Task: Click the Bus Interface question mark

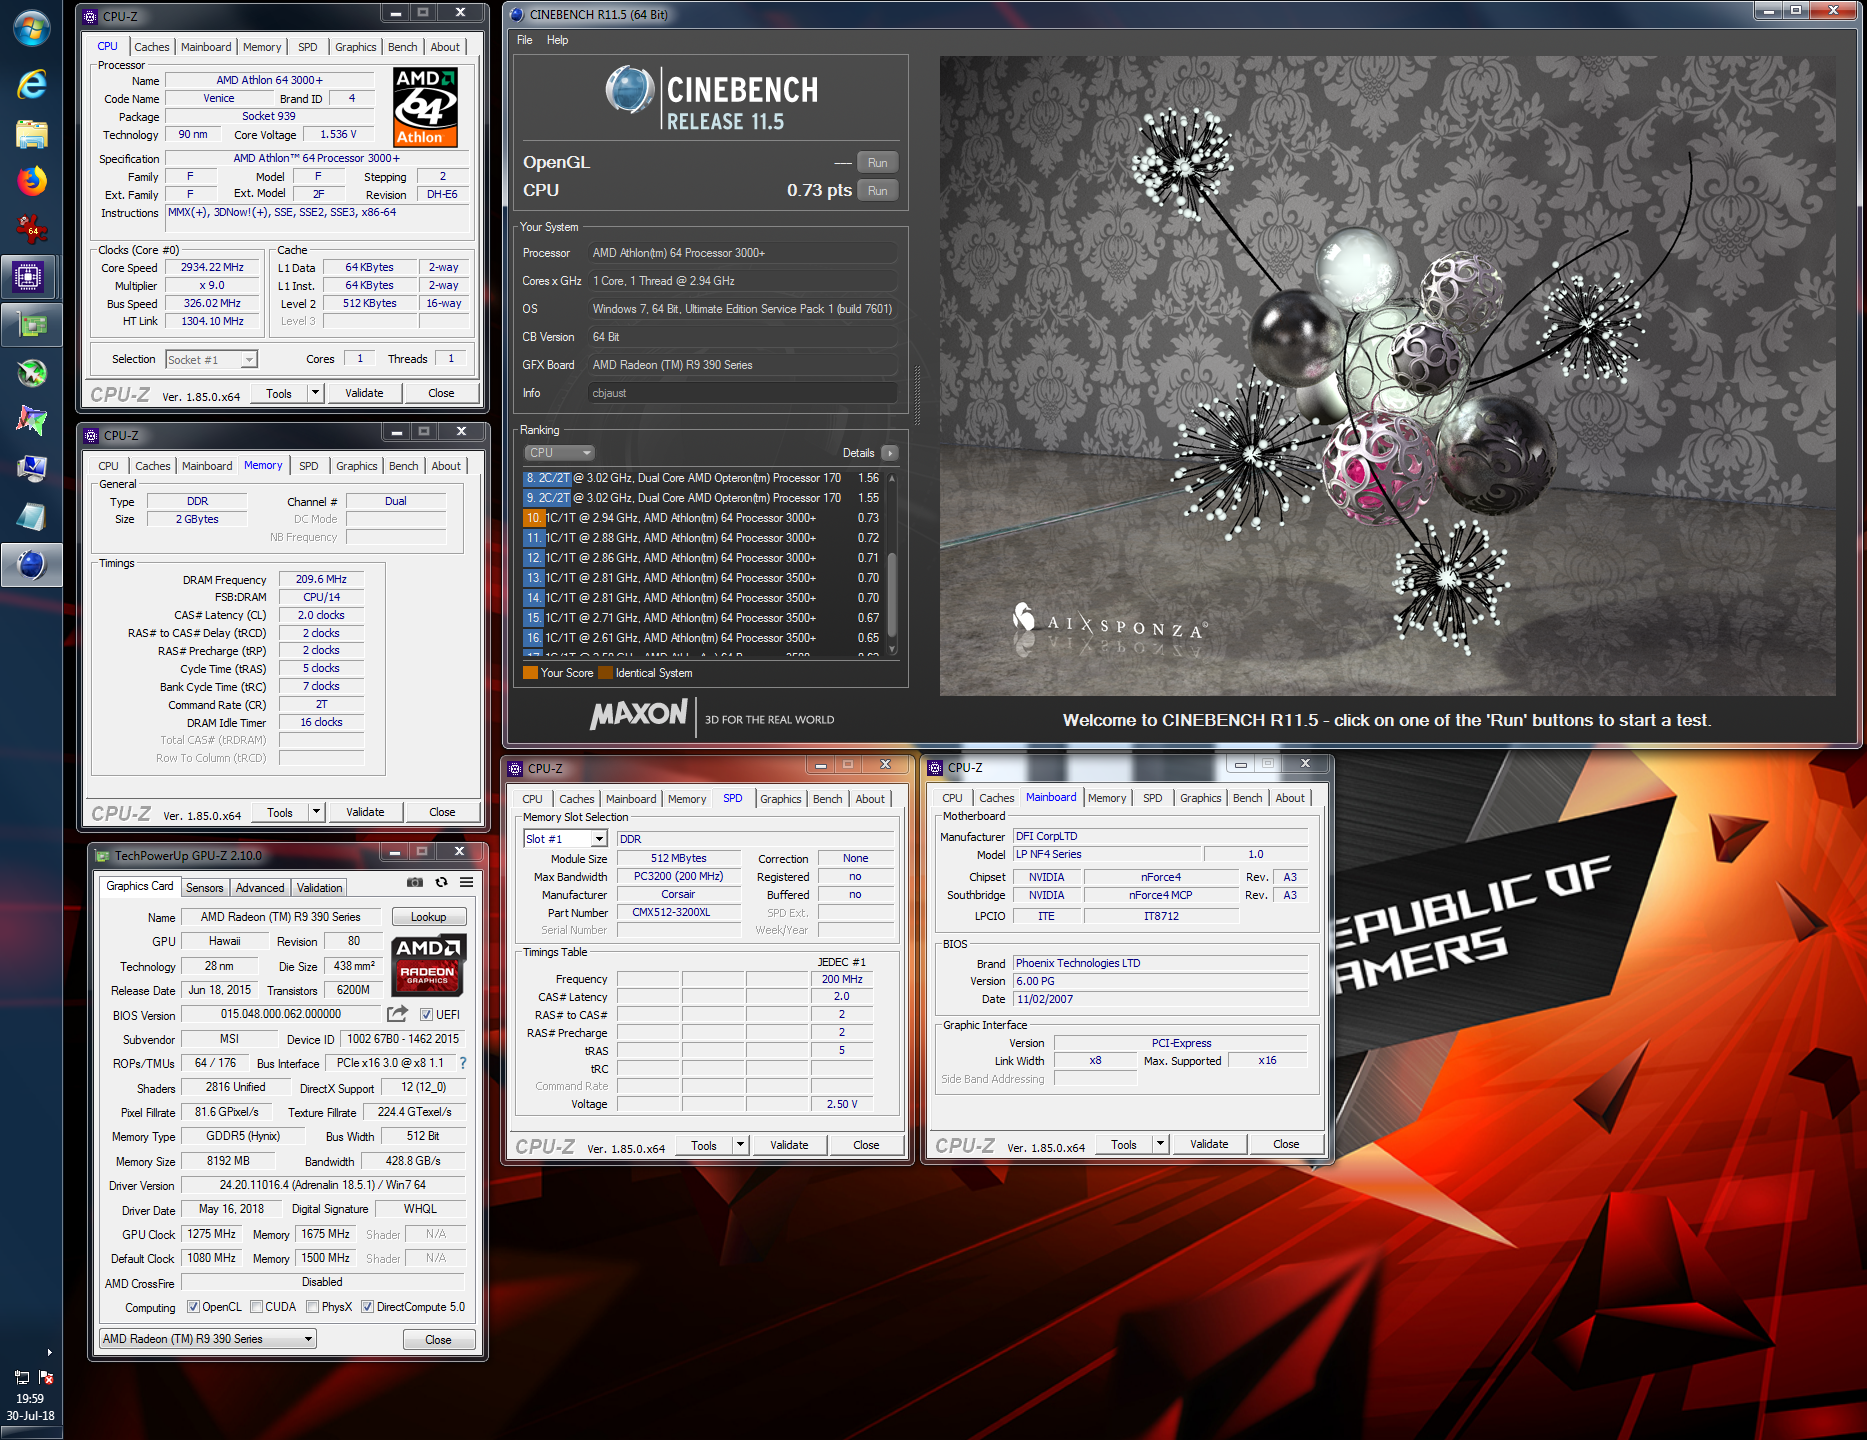Action: pos(463,1063)
